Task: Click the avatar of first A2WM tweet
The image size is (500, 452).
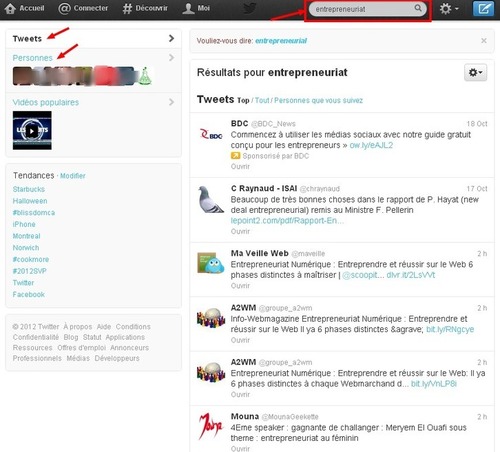Action: pos(211,317)
